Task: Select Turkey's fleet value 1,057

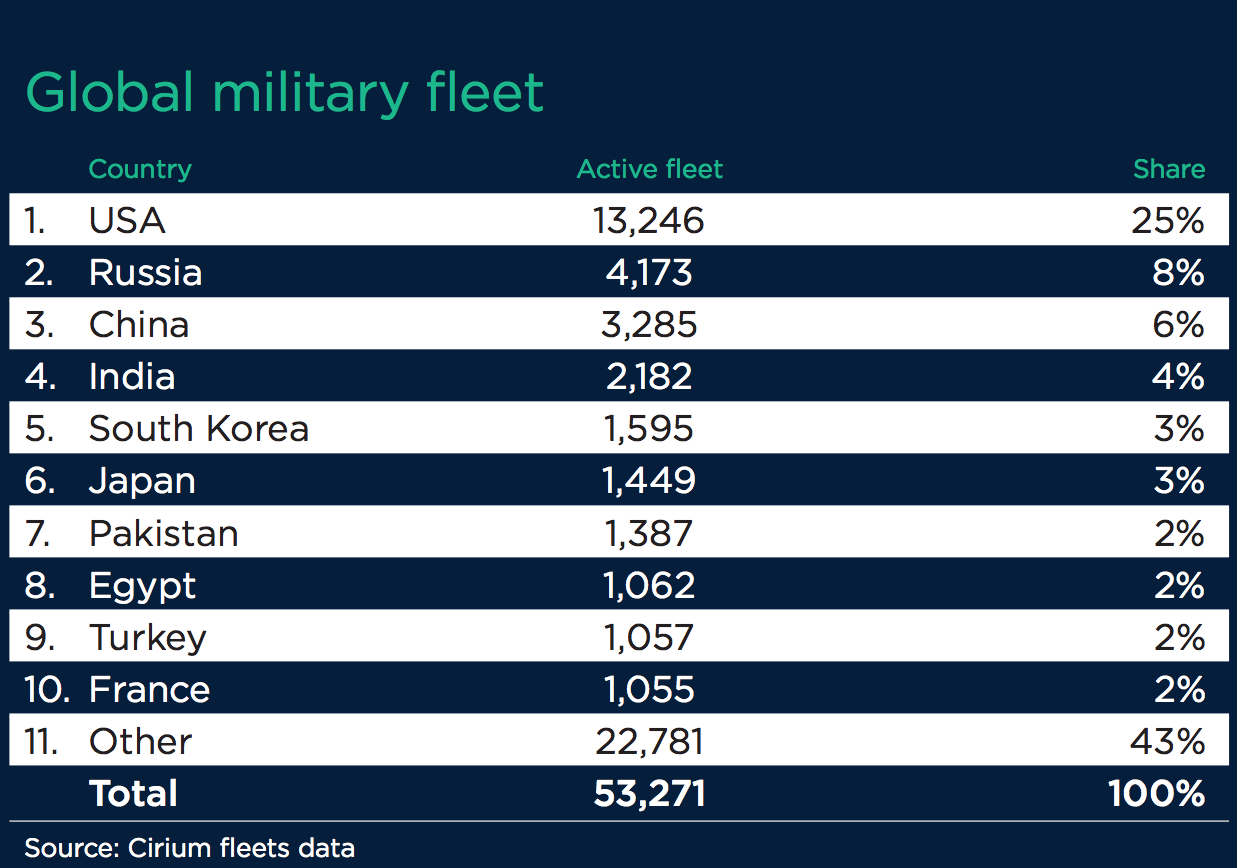Action: (x=649, y=637)
